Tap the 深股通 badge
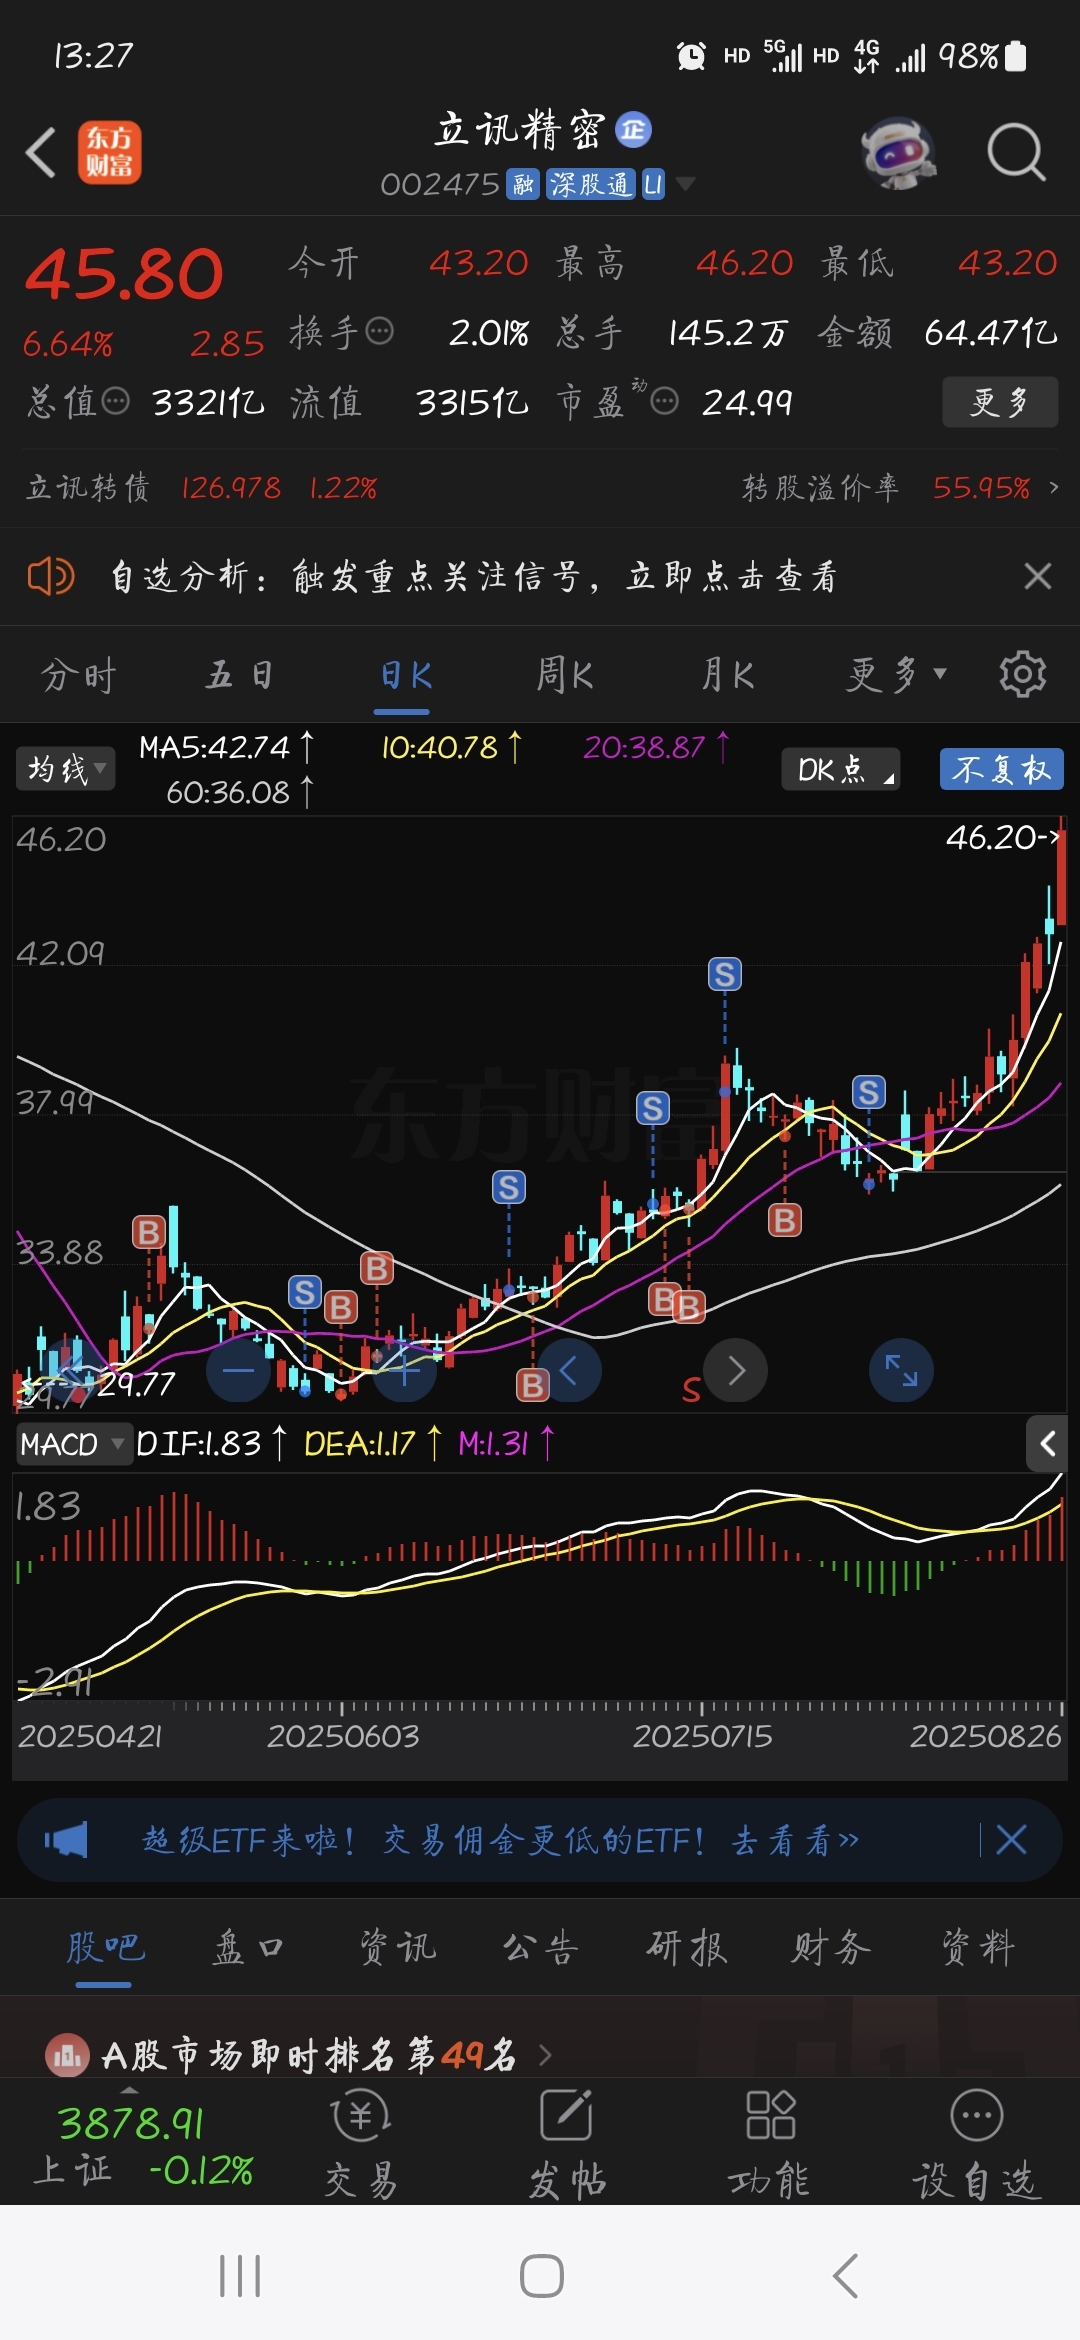Screen dimensions: 1080x2340 590,184
